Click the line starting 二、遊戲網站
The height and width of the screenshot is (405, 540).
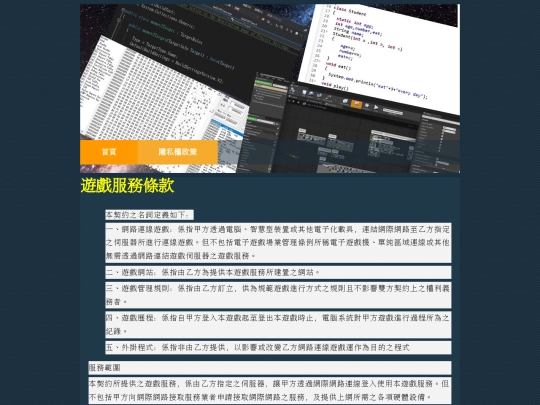(278, 272)
